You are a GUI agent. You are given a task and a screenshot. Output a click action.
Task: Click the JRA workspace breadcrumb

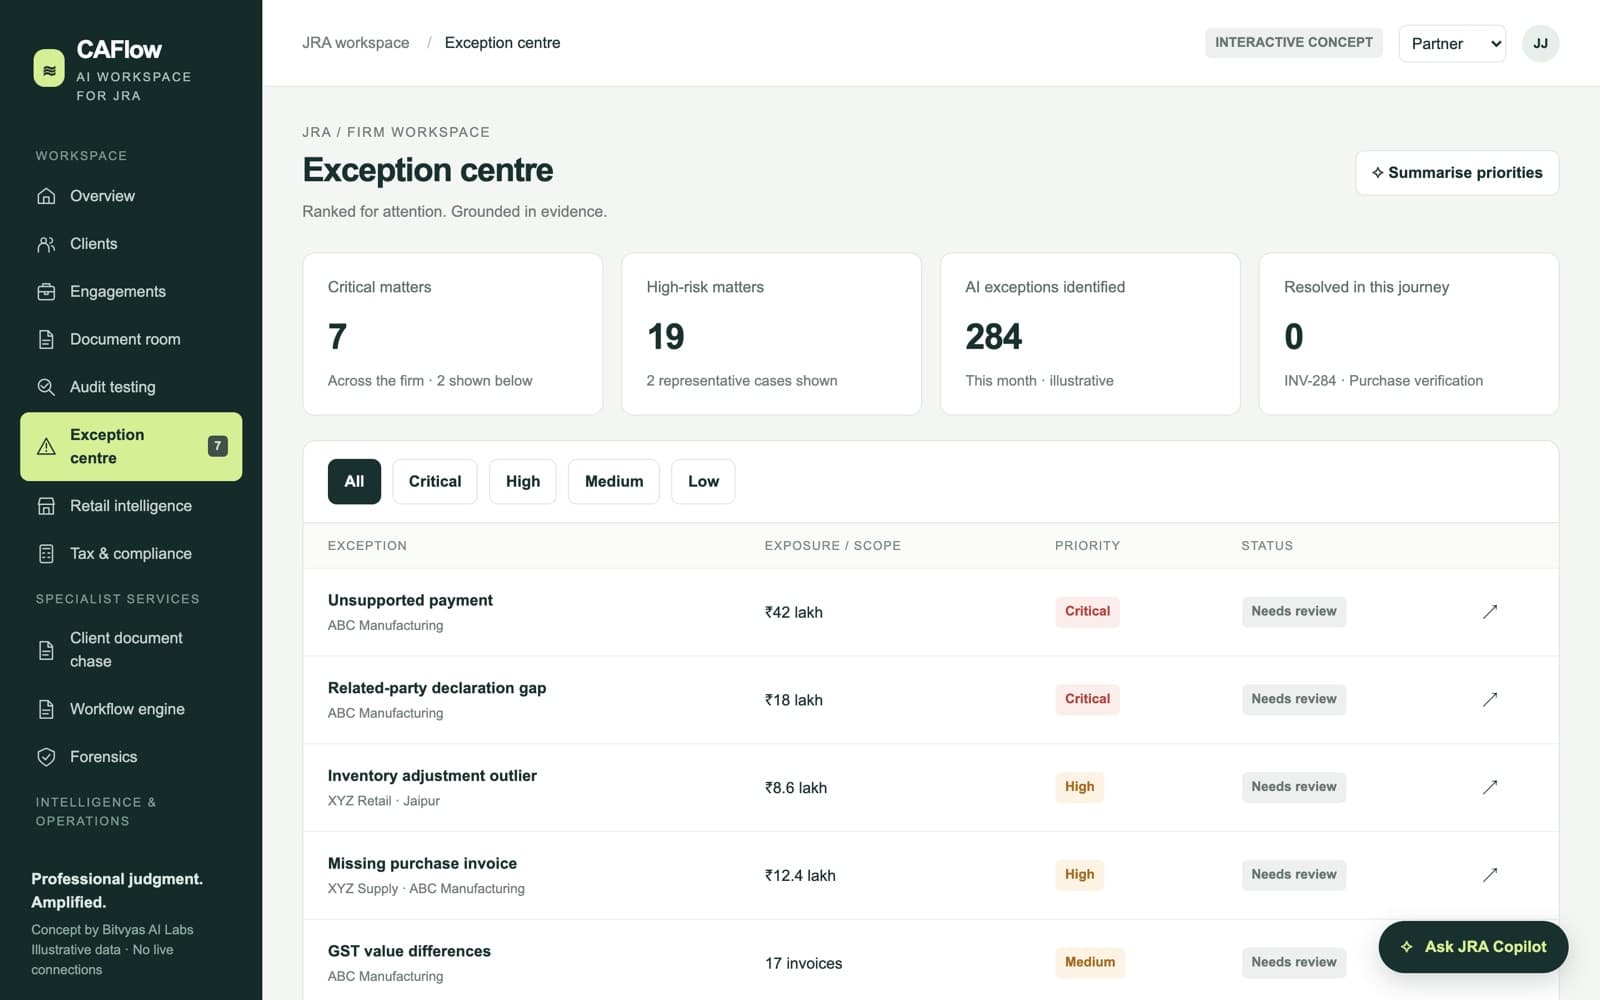pyautogui.click(x=356, y=43)
